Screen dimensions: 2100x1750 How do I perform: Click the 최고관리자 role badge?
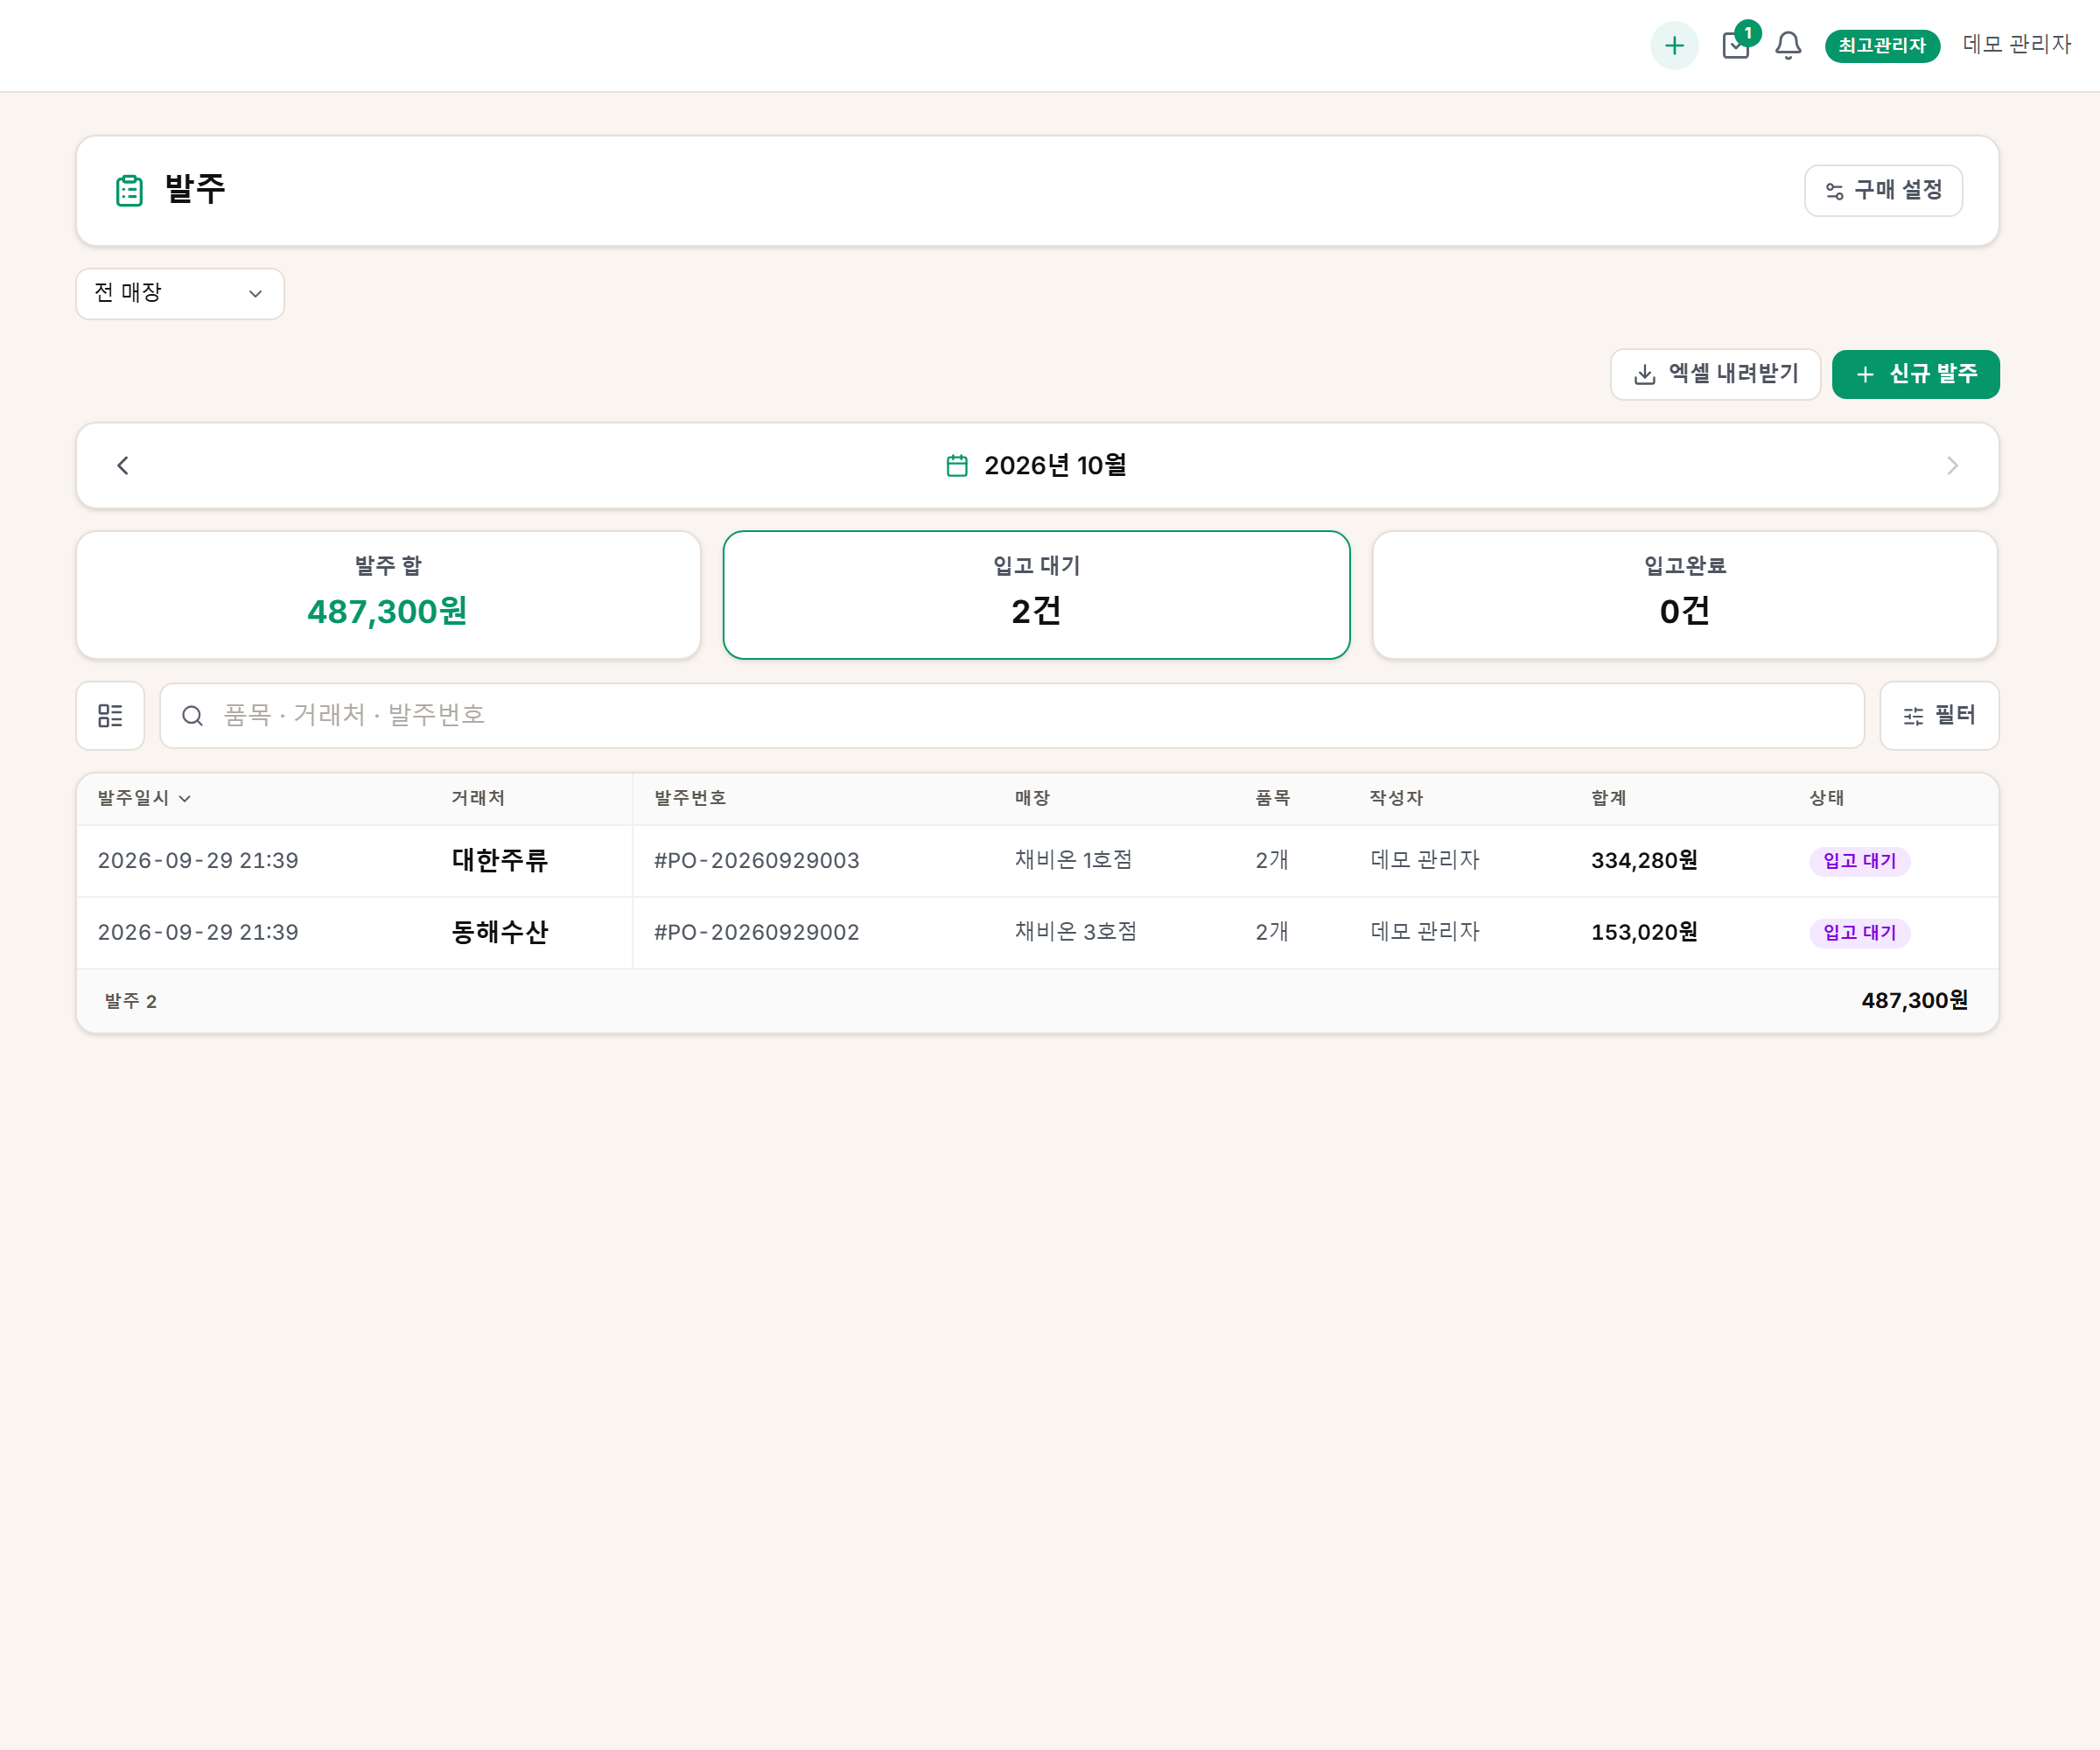pyautogui.click(x=1882, y=45)
